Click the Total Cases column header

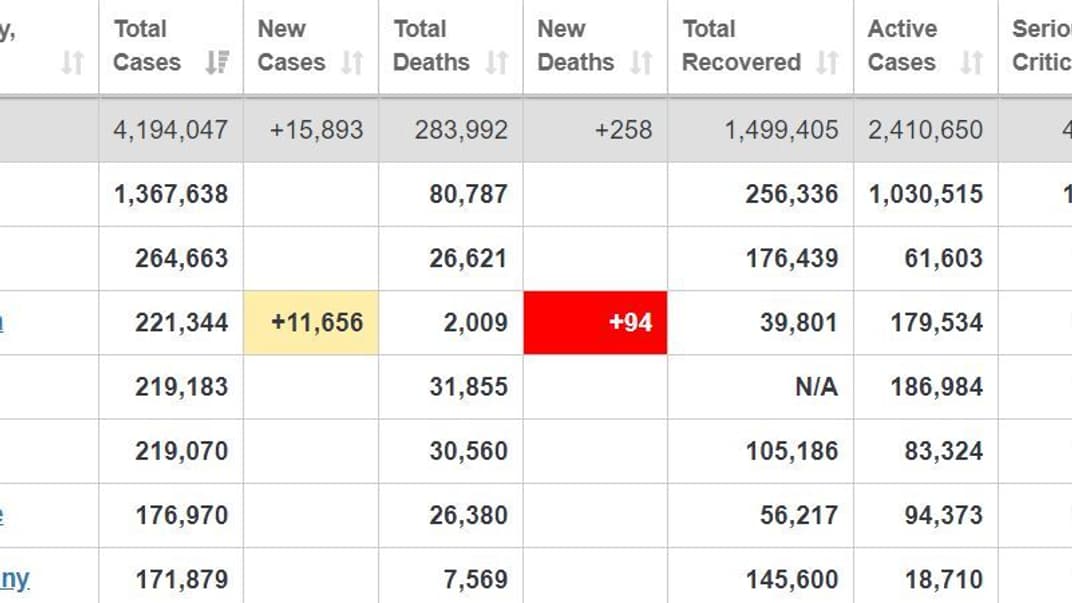click(x=171, y=46)
